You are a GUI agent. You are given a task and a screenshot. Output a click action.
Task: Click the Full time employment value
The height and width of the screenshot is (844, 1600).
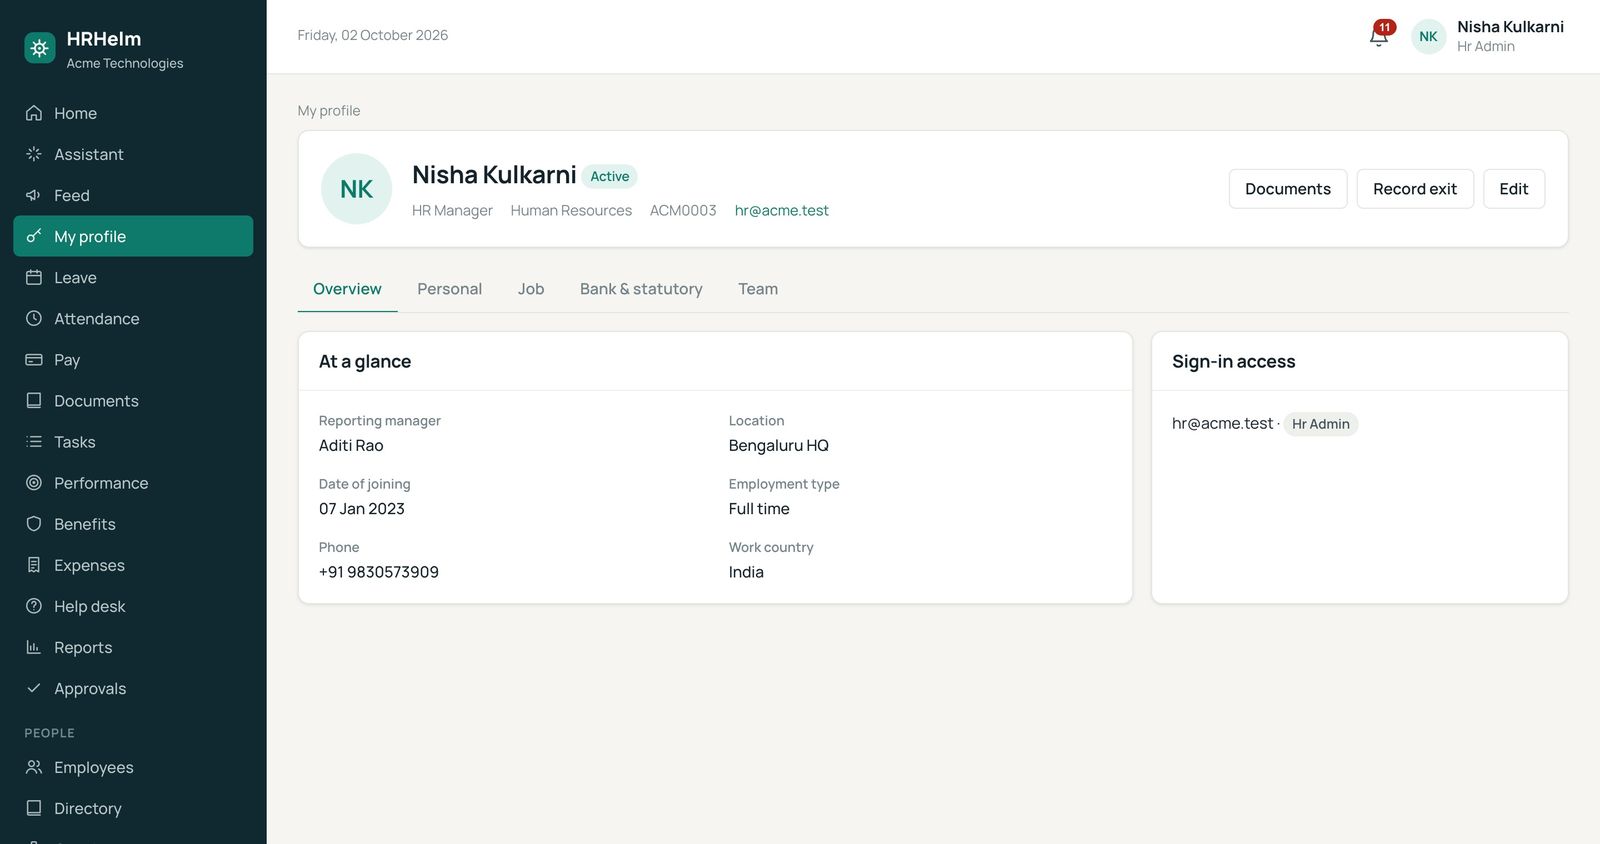click(x=759, y=509)
